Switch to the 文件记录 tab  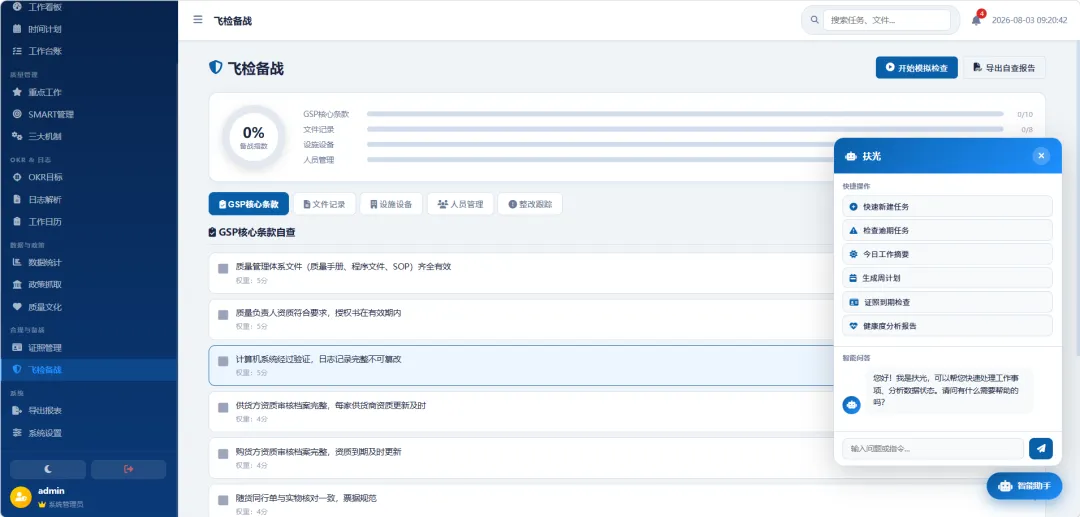(x=324, y=204)
